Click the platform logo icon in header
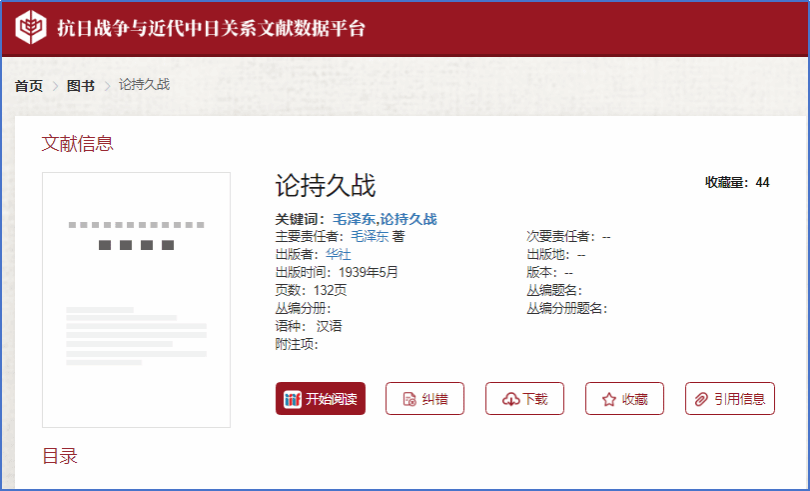Image resolution: width=810 pixels, height=491 pixels. pos(30,27)
